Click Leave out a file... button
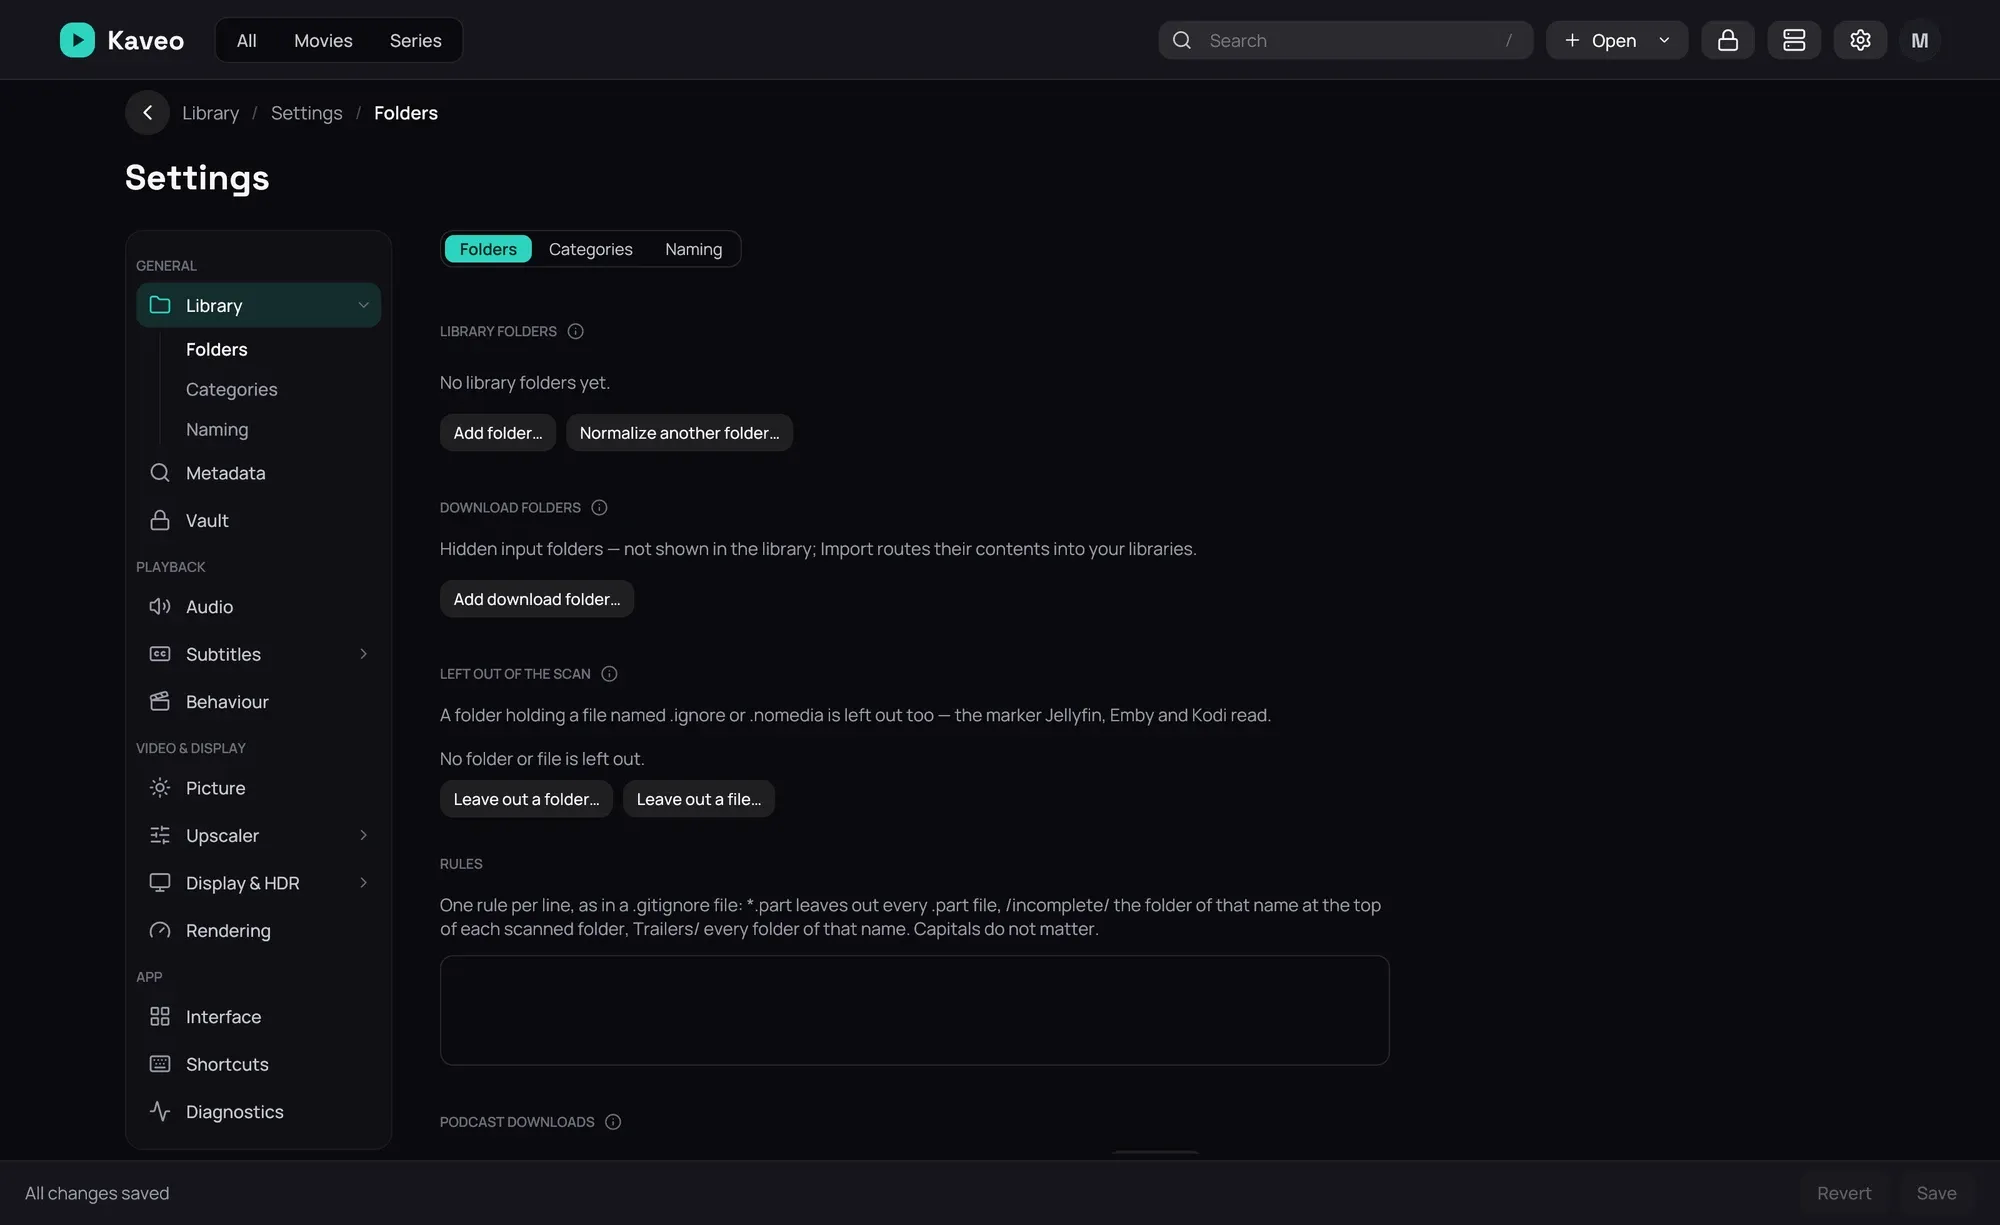 coord(698,799)
